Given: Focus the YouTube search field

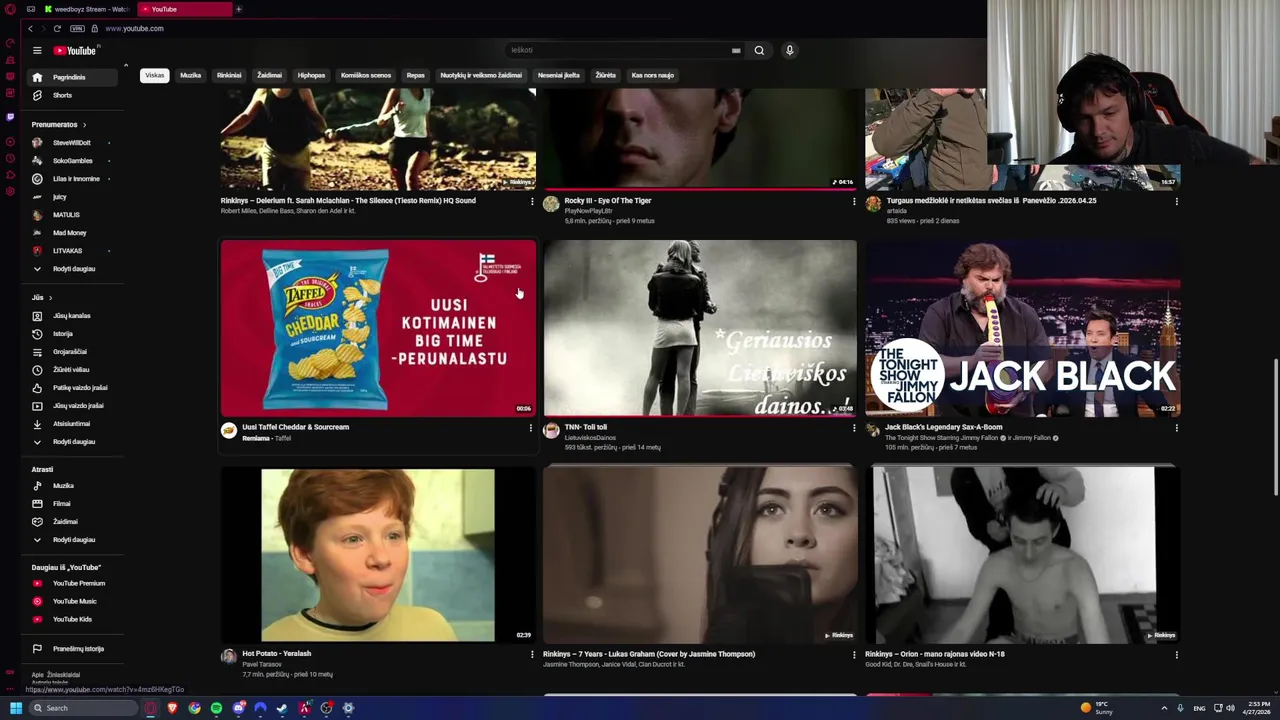Looking at the screenshot, I should 620,50.
